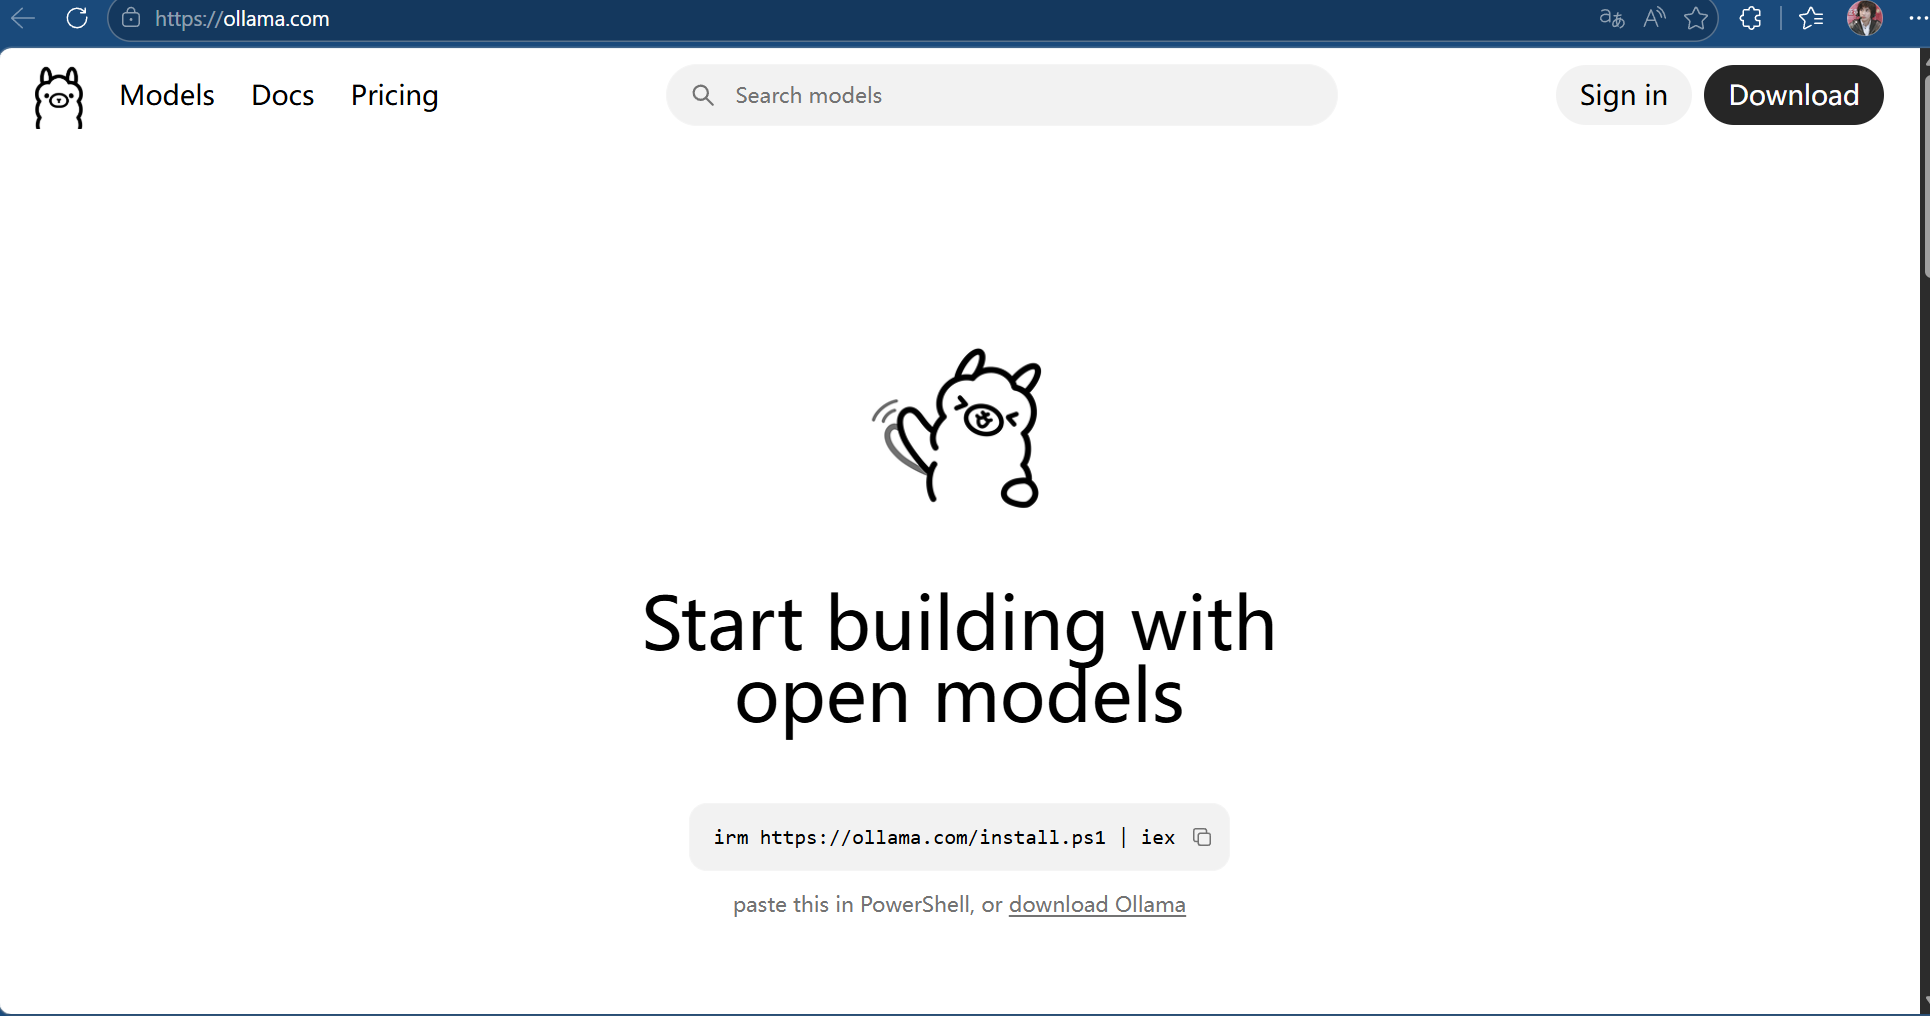Screen dimensions: 1930x1016
Task: Click the black Download button
Action: click(x=1794, y=95)
